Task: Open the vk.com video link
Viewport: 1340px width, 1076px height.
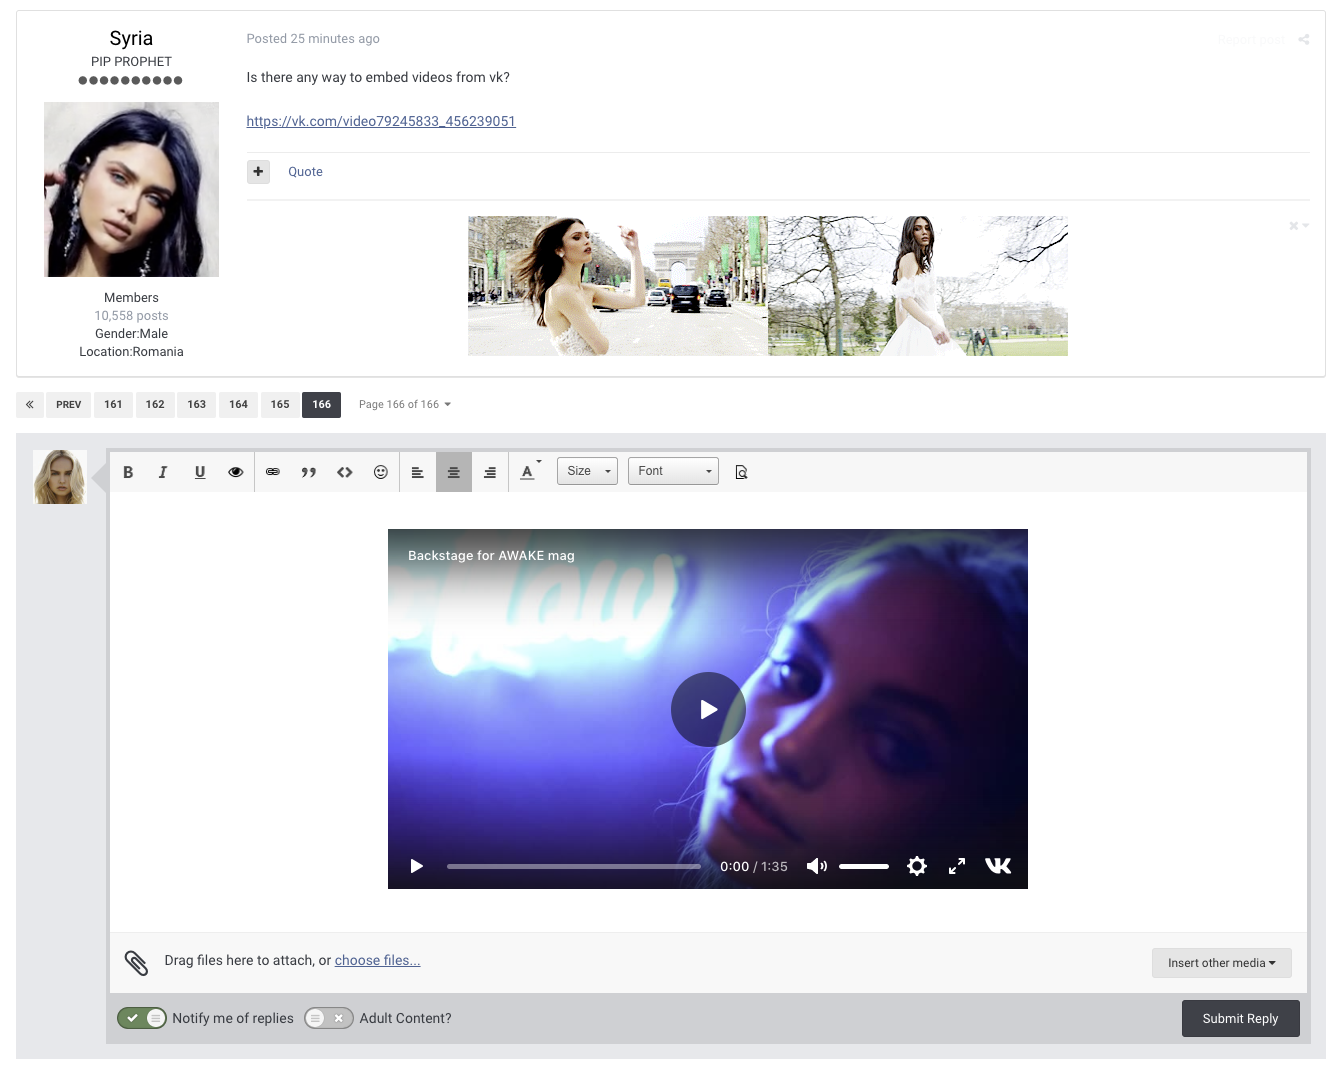Action: coord(381,121)
